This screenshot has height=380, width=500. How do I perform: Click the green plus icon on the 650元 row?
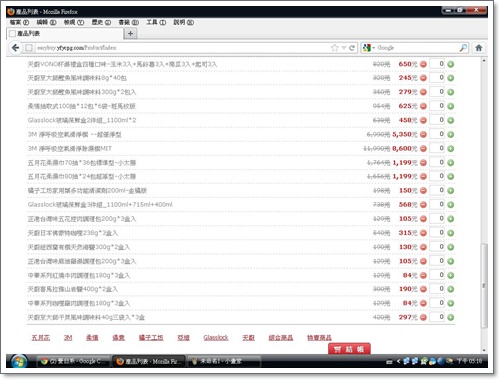point(451,64)
